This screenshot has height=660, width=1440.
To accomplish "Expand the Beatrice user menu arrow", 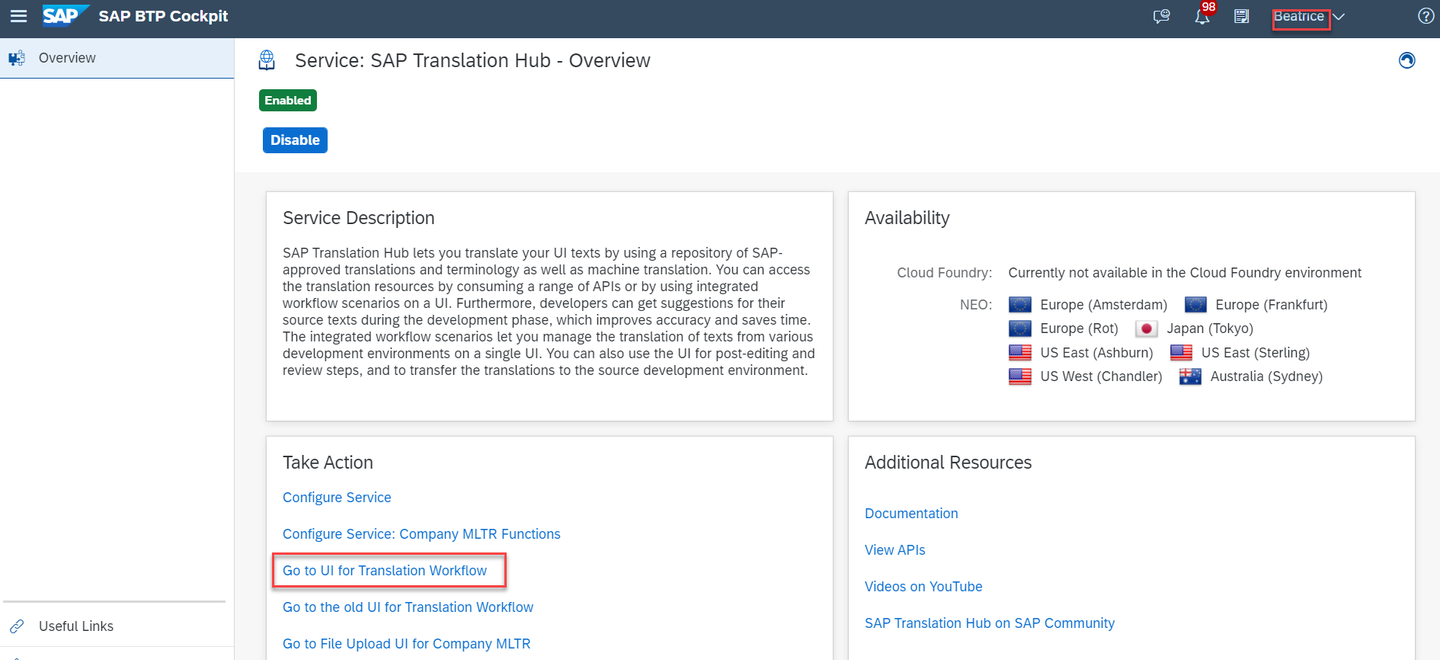I will click(1339, 17).
